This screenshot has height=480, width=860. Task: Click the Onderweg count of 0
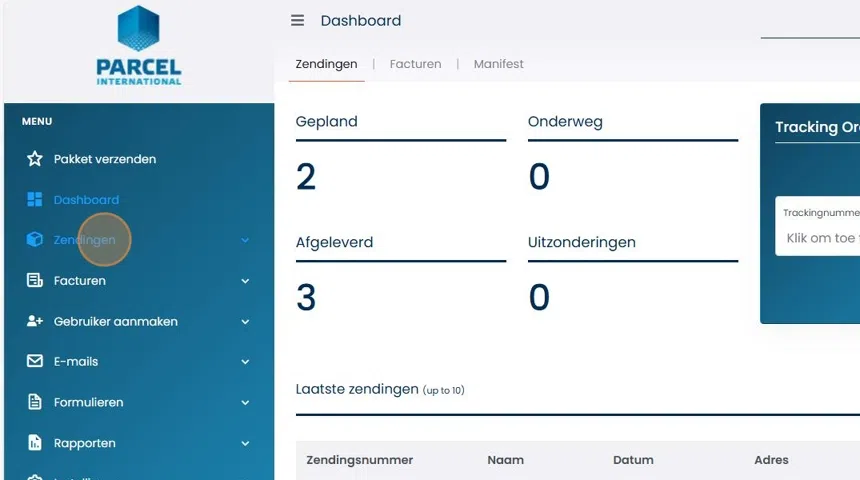539,177
